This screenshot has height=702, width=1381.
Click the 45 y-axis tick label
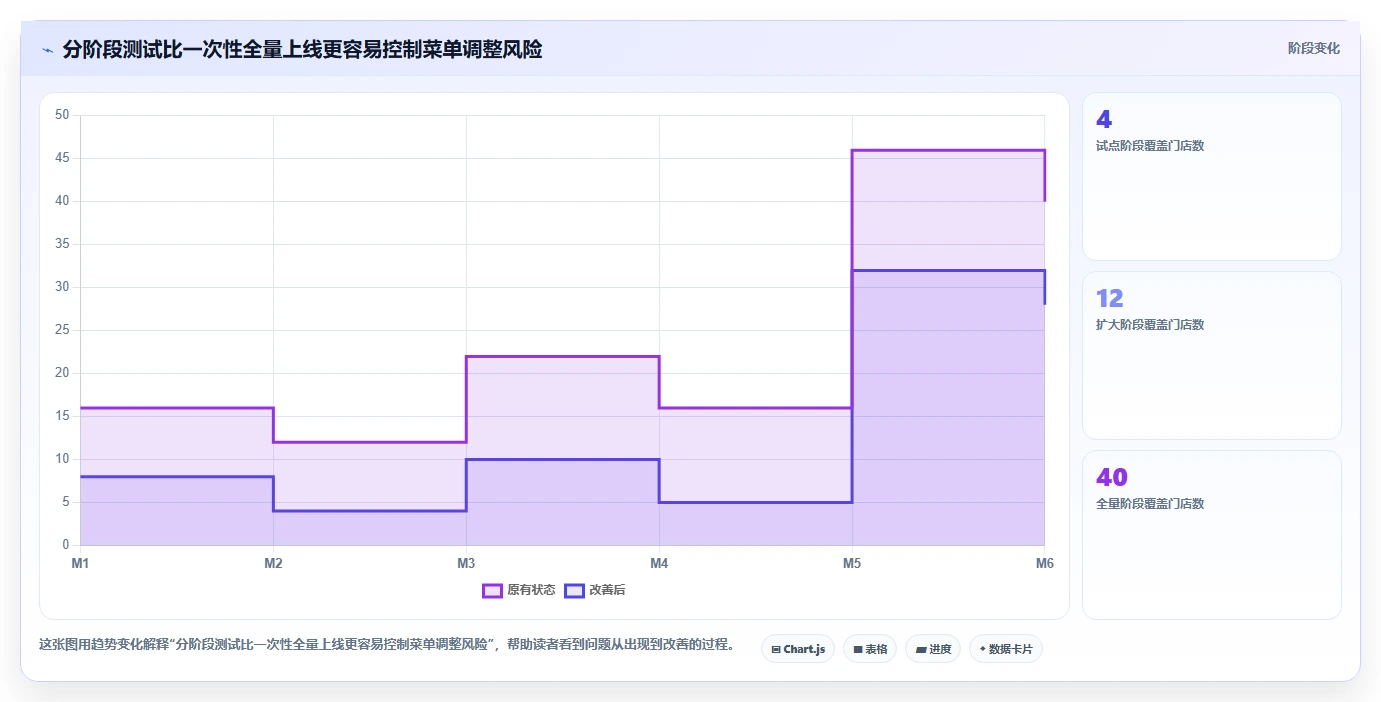point(62,158)
